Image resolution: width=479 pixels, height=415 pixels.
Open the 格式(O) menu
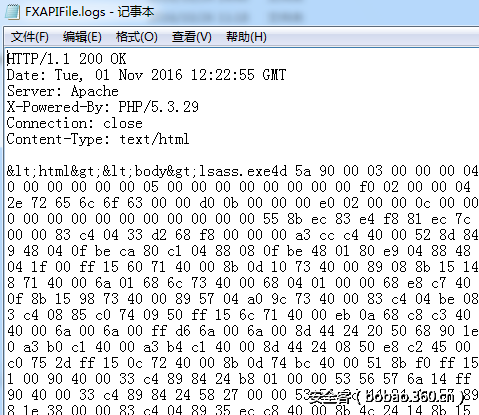pos(136,37)
